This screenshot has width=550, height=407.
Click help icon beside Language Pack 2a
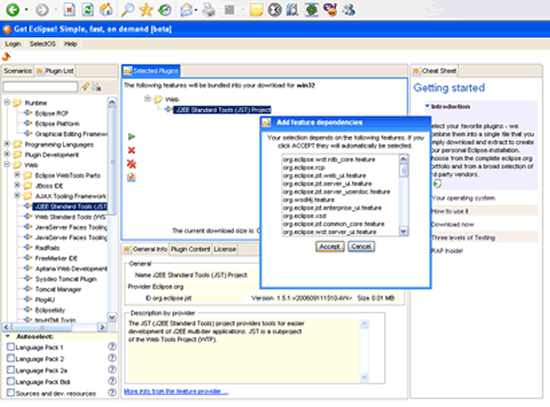pos(112,369)
